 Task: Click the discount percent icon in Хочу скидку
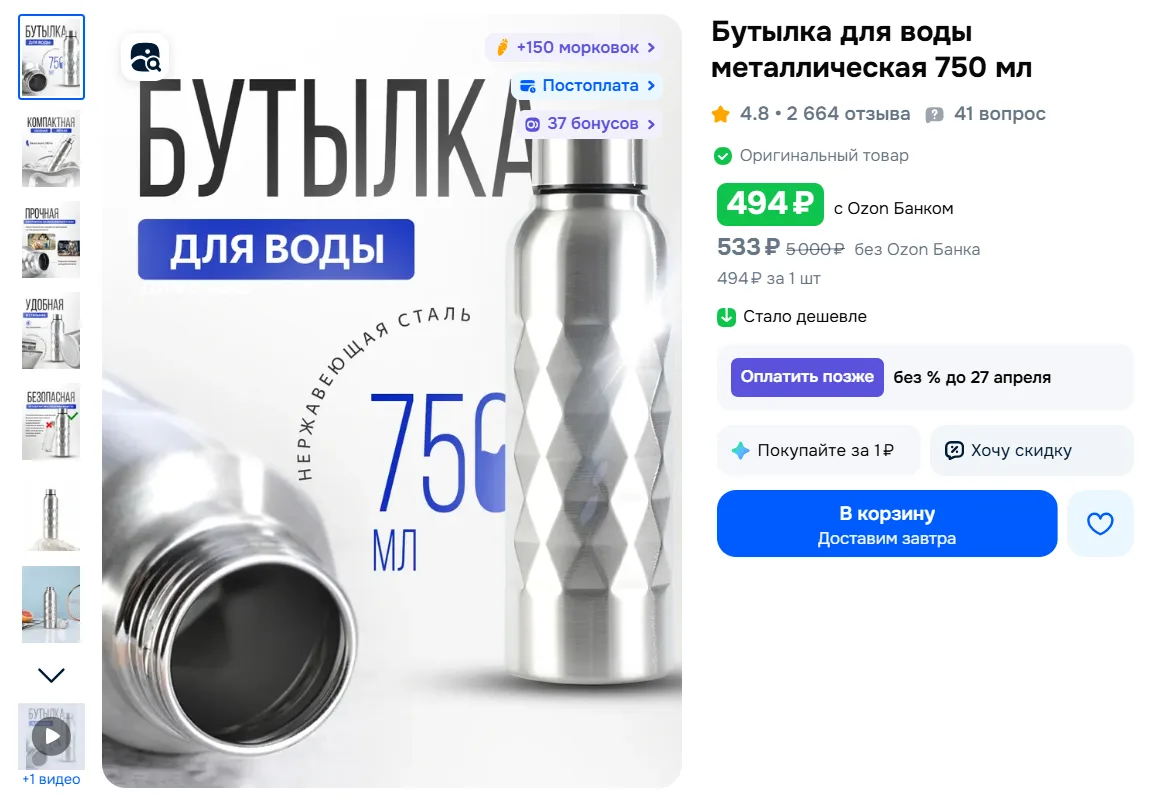tap(954, 450)
